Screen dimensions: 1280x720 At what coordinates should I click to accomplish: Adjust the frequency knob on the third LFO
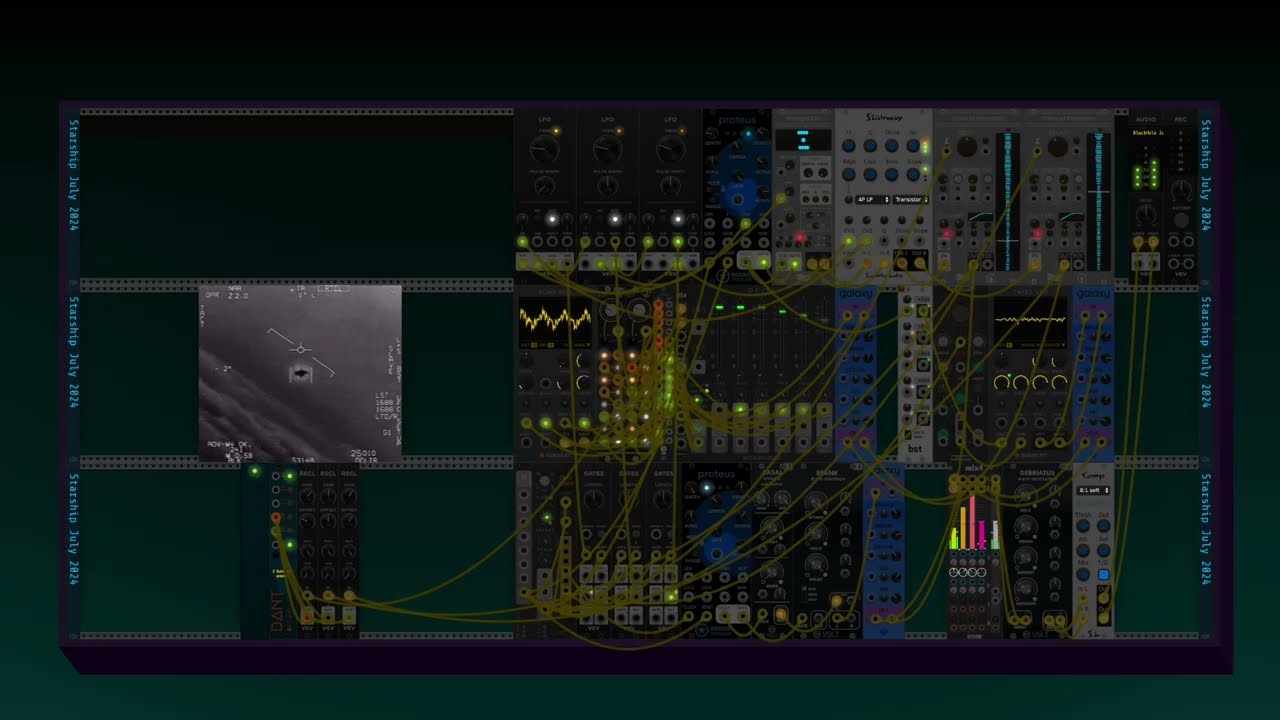click(x=671, y=149)
